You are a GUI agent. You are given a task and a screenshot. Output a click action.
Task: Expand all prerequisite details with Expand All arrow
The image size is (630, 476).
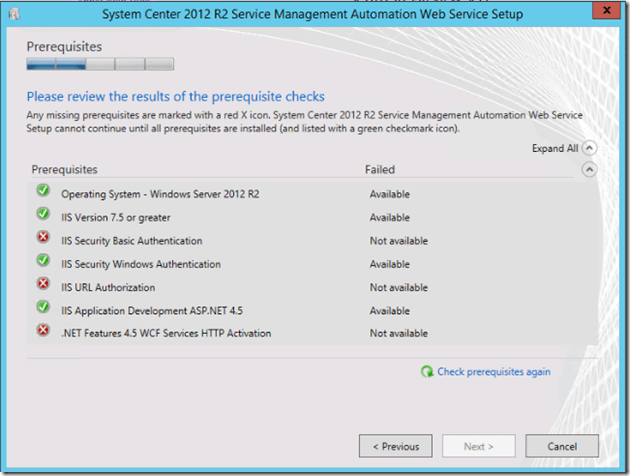(x=589, y=148)
